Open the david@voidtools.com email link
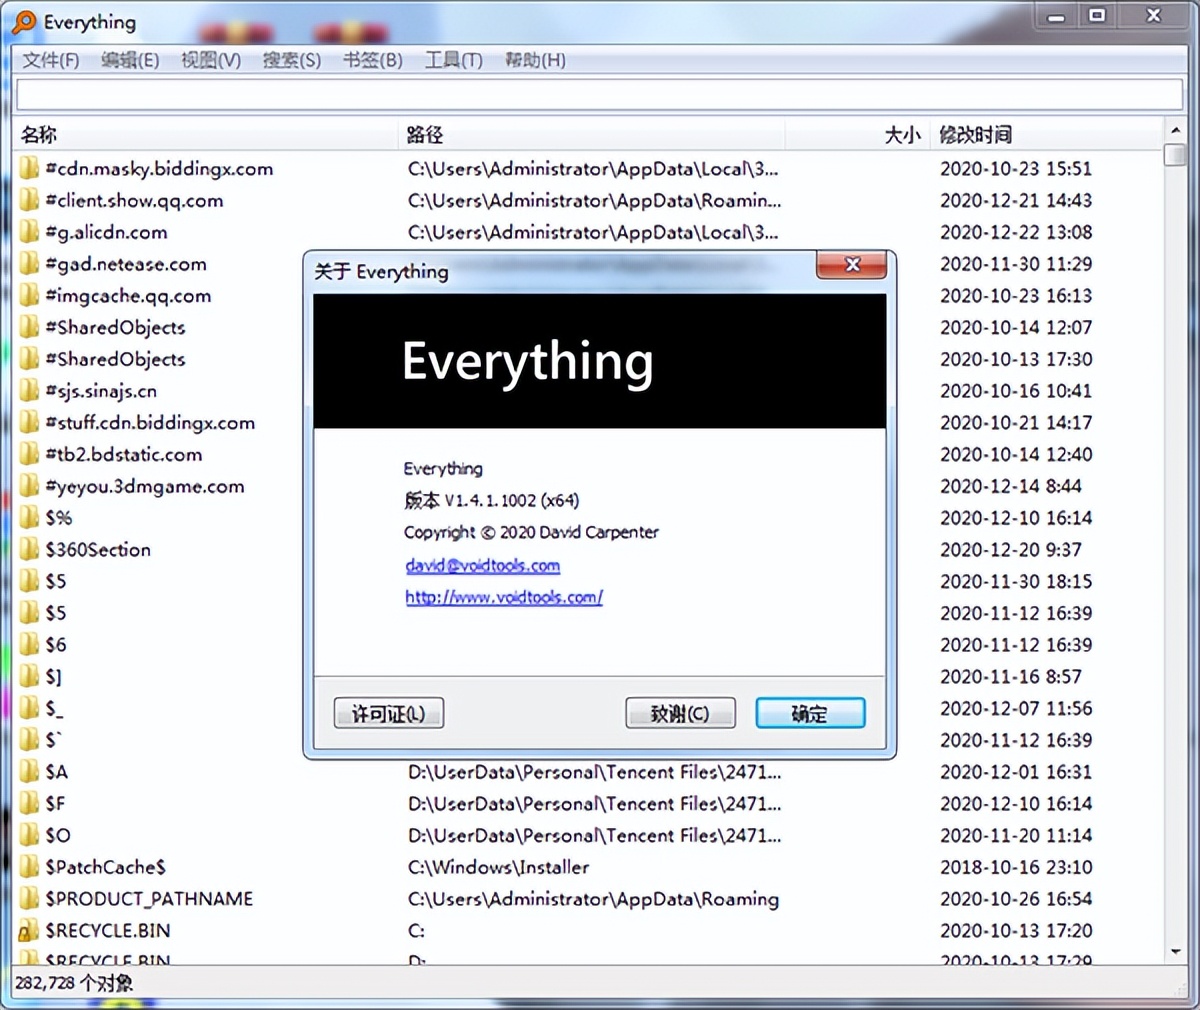The height and width of the screenshot is (1010, 1200). (483, 565)
